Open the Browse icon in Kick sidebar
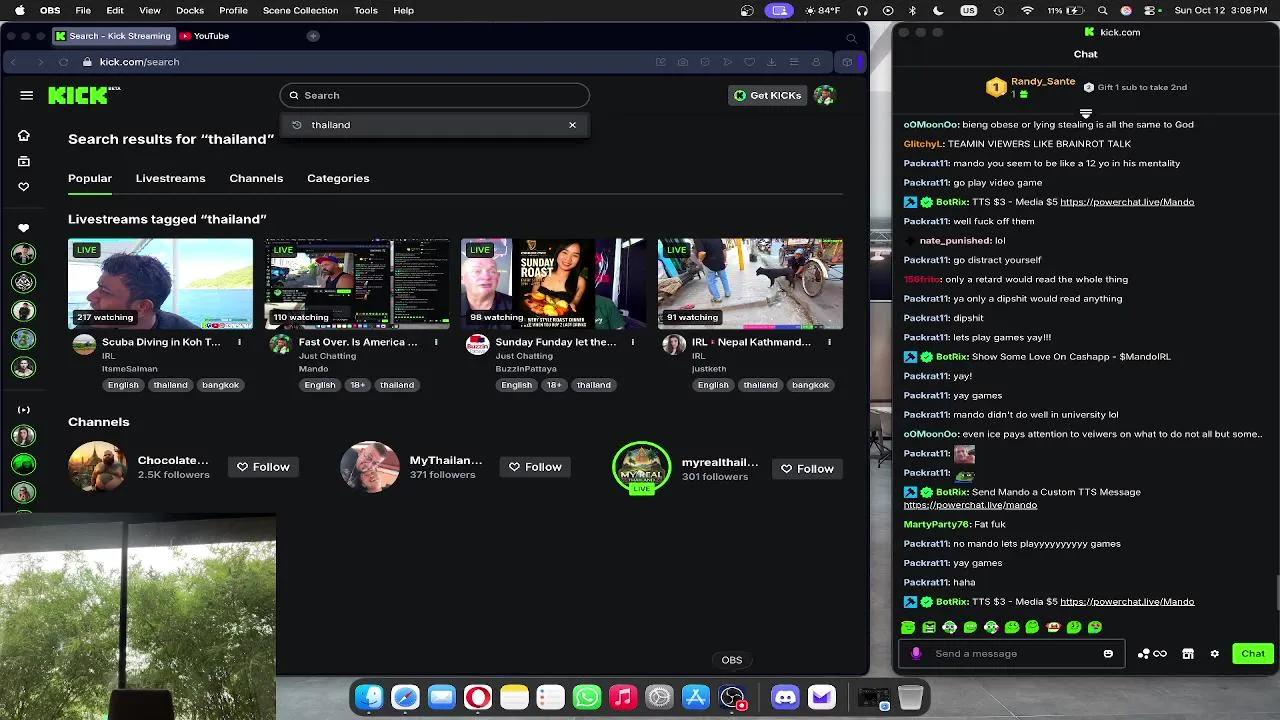Image resolution: width=1280 pixels, height=720 pixels. click(x=24, y=161)
